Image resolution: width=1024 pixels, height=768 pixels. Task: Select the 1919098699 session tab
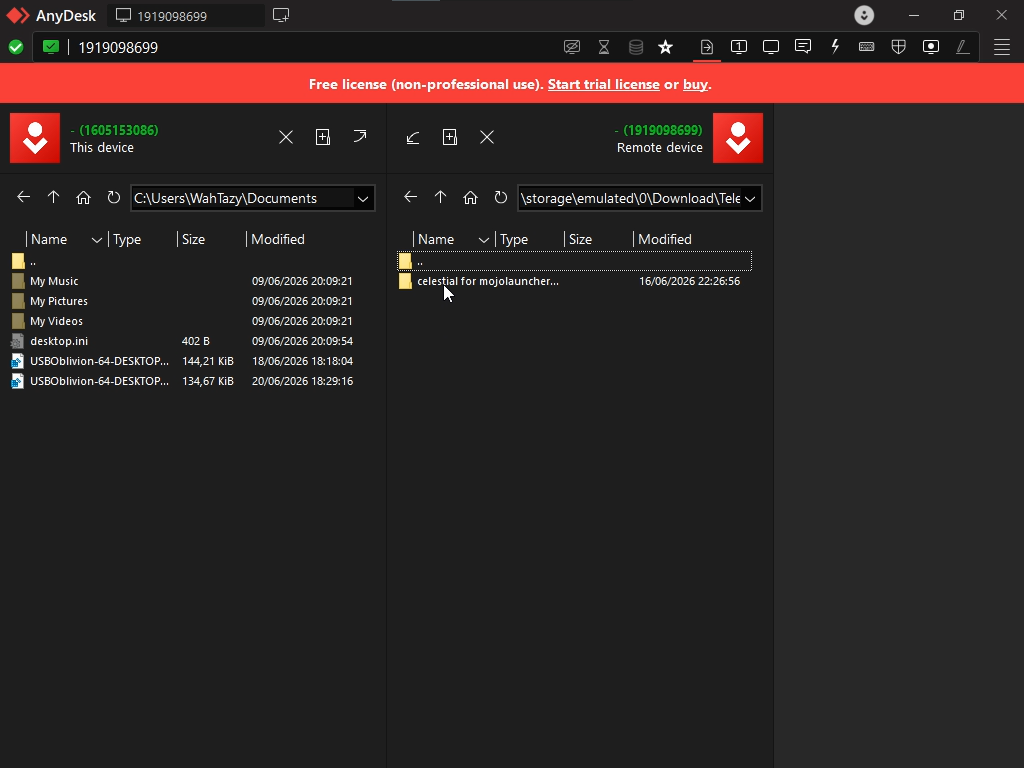(185, 16)
